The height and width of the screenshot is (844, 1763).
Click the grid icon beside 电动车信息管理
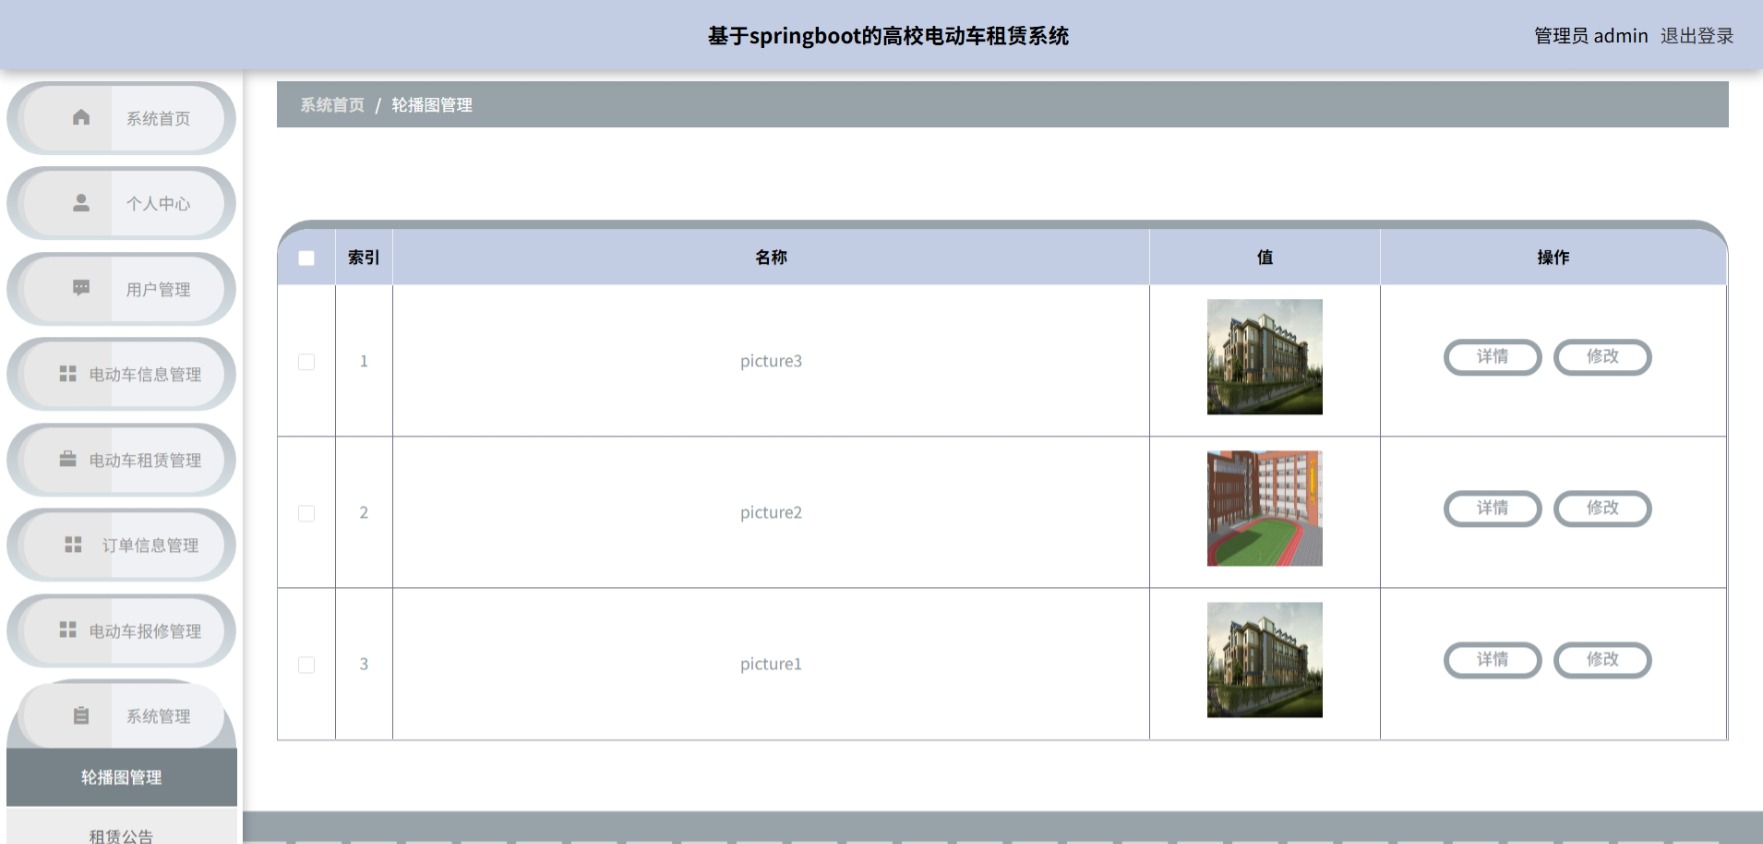click(x=68, y=373)
